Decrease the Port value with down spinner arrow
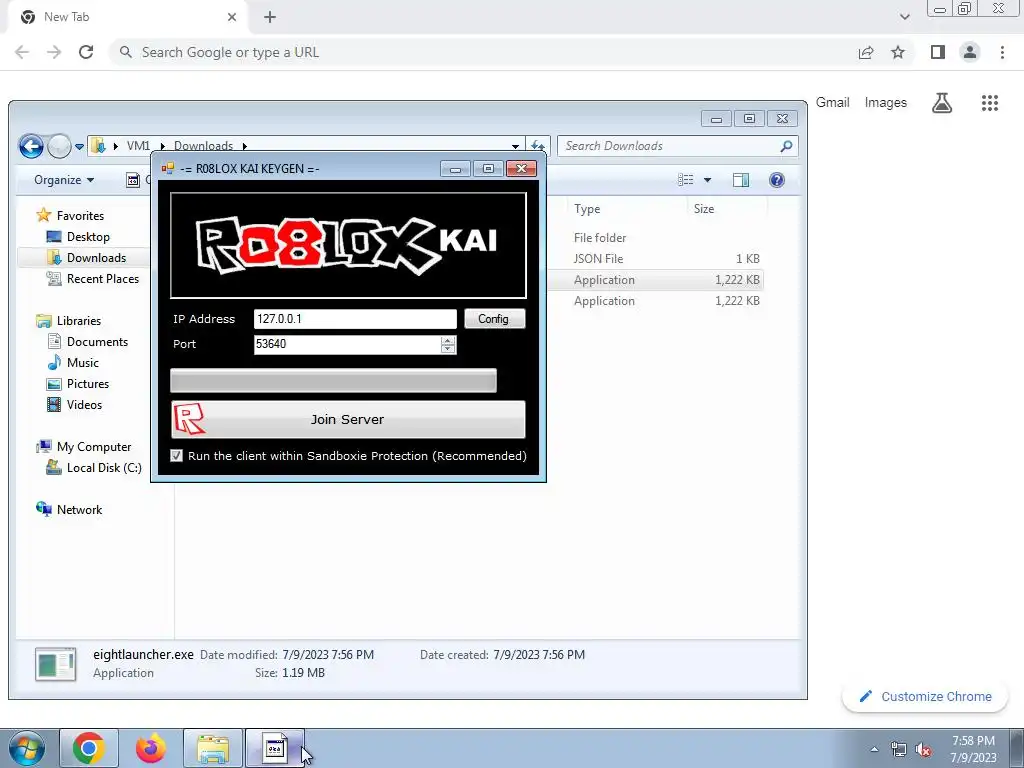Screen dimensions: 1024x768 click(x=448, y=349)
